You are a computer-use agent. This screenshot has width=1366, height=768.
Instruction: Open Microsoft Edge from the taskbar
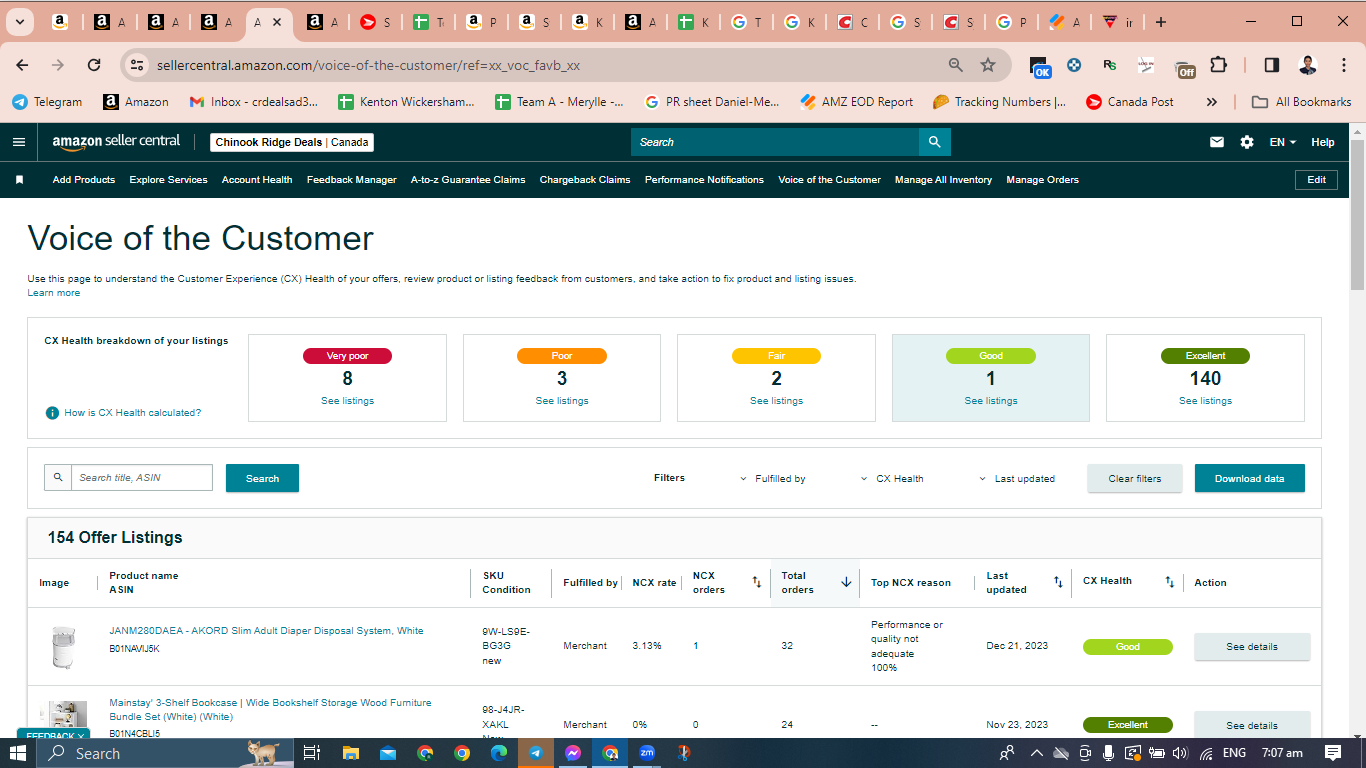[499, 753]
